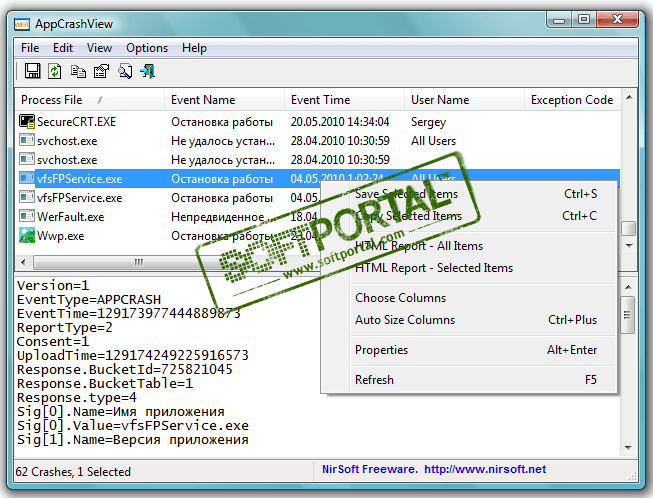This screenshot has height=498, width=653.
Task: Click the 62 Crashes, 1 Selected status text
Action: tap(73, 472)
